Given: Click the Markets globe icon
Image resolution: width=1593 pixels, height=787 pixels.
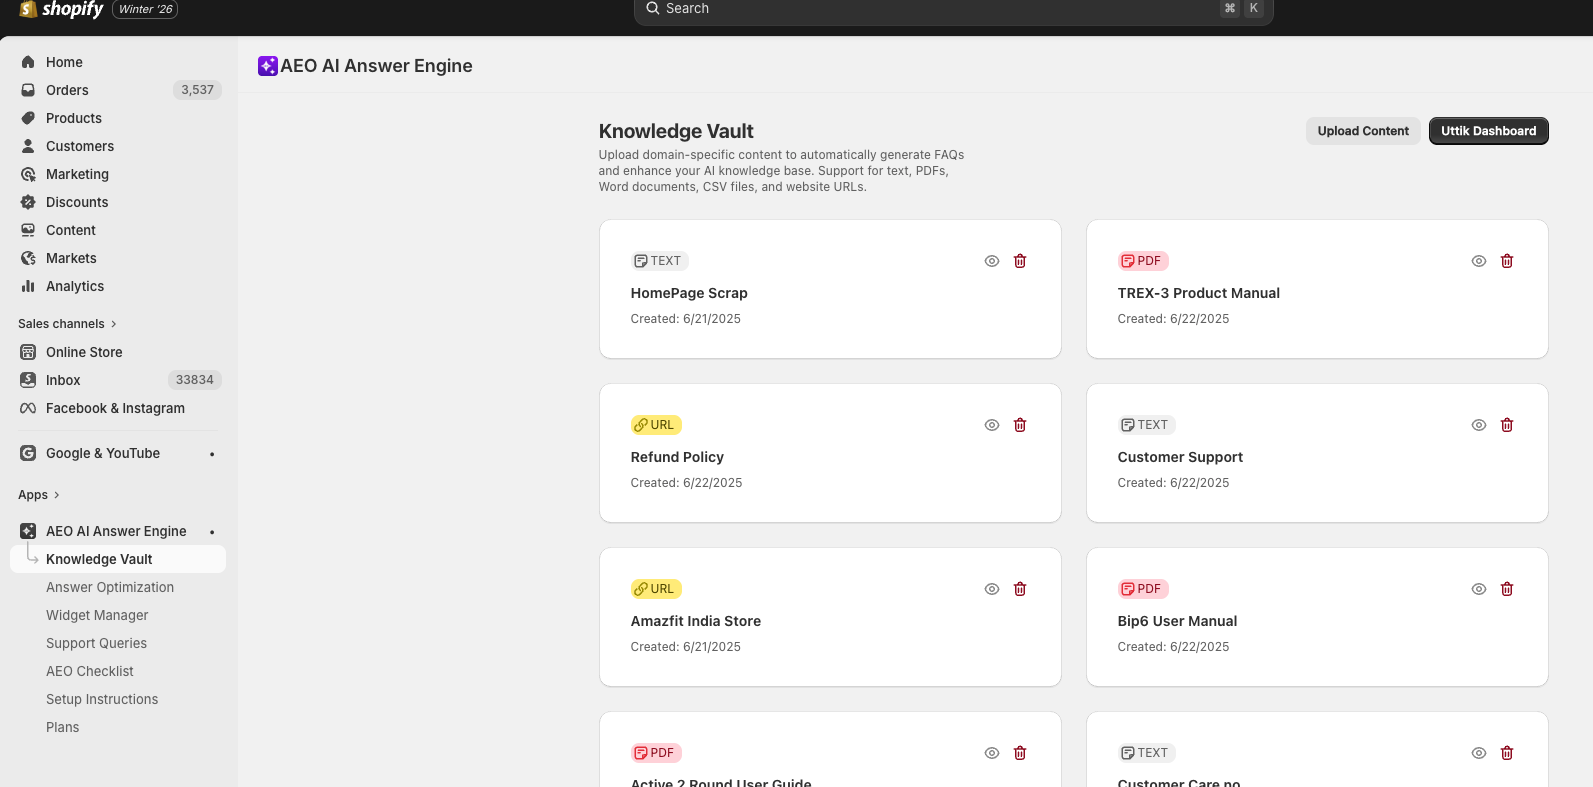Looking at the screenshot, I should click(x=28, y=258).
